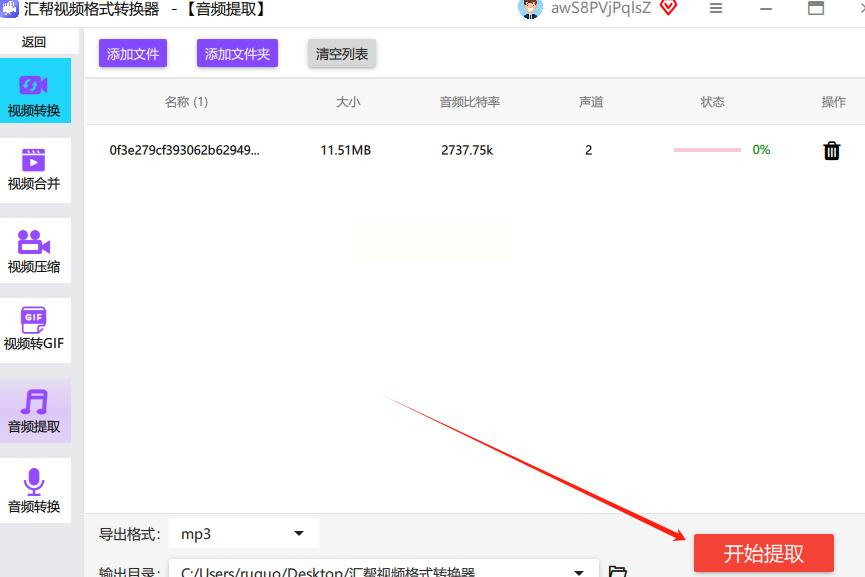Viewport: 865px width, 577px height.
Task: Delete the 0f3e279cf393062b62949 file row
Action: click(x=831, y=150)
